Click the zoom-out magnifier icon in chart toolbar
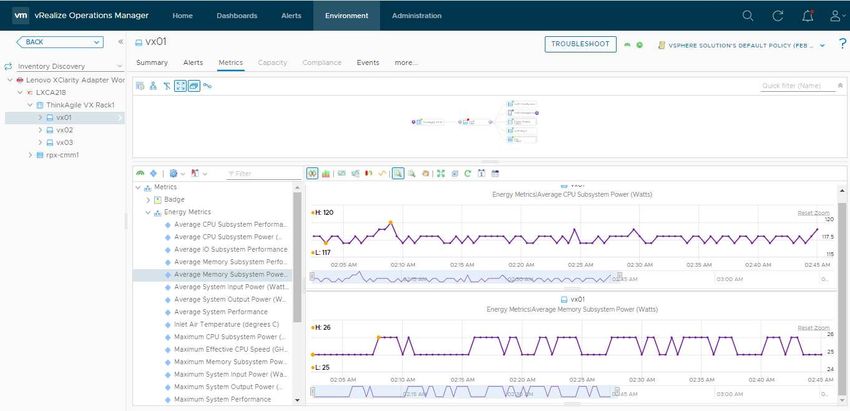The height and width of the screenshot is (411, 850). coord(411,174)
